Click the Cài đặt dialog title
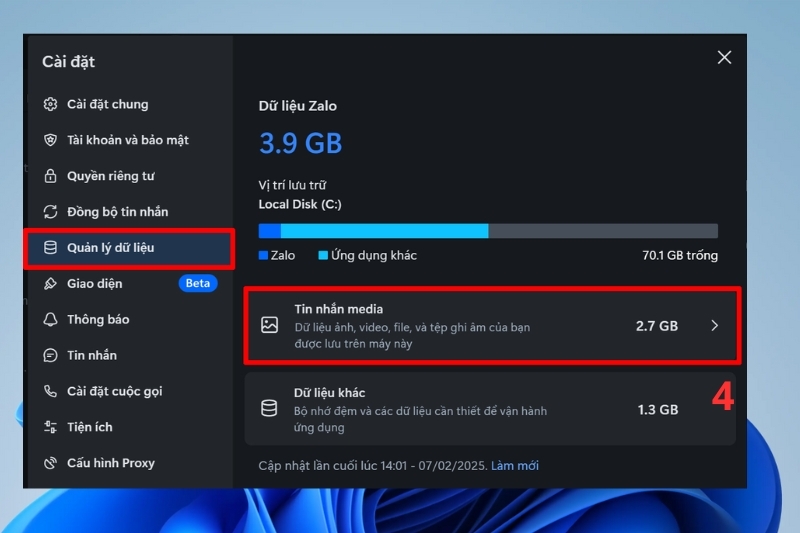Viewport: 800px width, 533px height. click(x=68, y=62)
